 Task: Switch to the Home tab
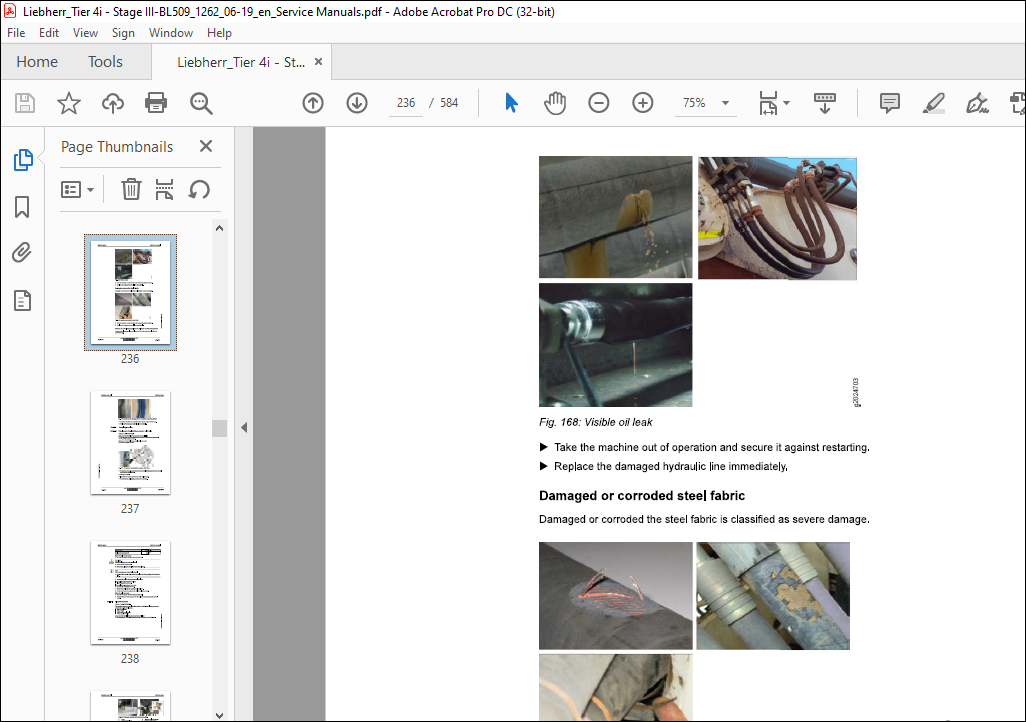tap(37, 62)
